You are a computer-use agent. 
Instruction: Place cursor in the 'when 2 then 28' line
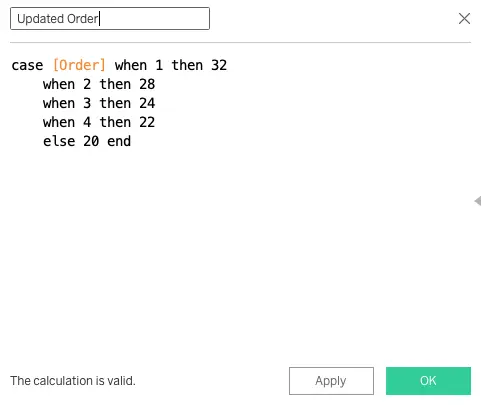[x=99, y=84]
